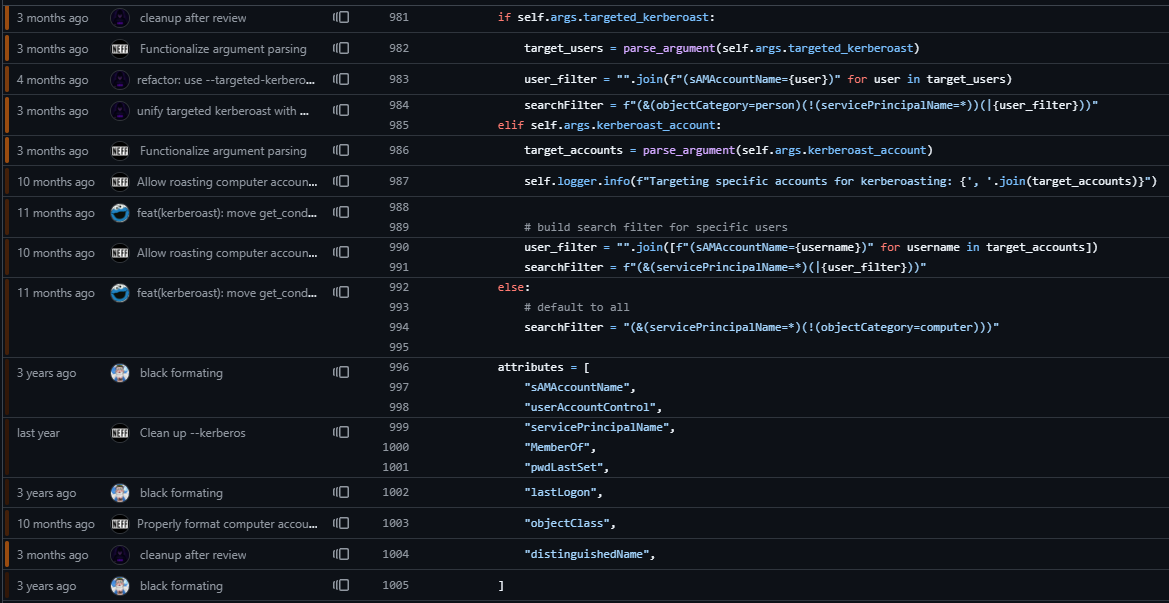Open 'black formating' commit at line 1002
The image size is (1169, 603).
pyautogui.click(x=181, y=493)
